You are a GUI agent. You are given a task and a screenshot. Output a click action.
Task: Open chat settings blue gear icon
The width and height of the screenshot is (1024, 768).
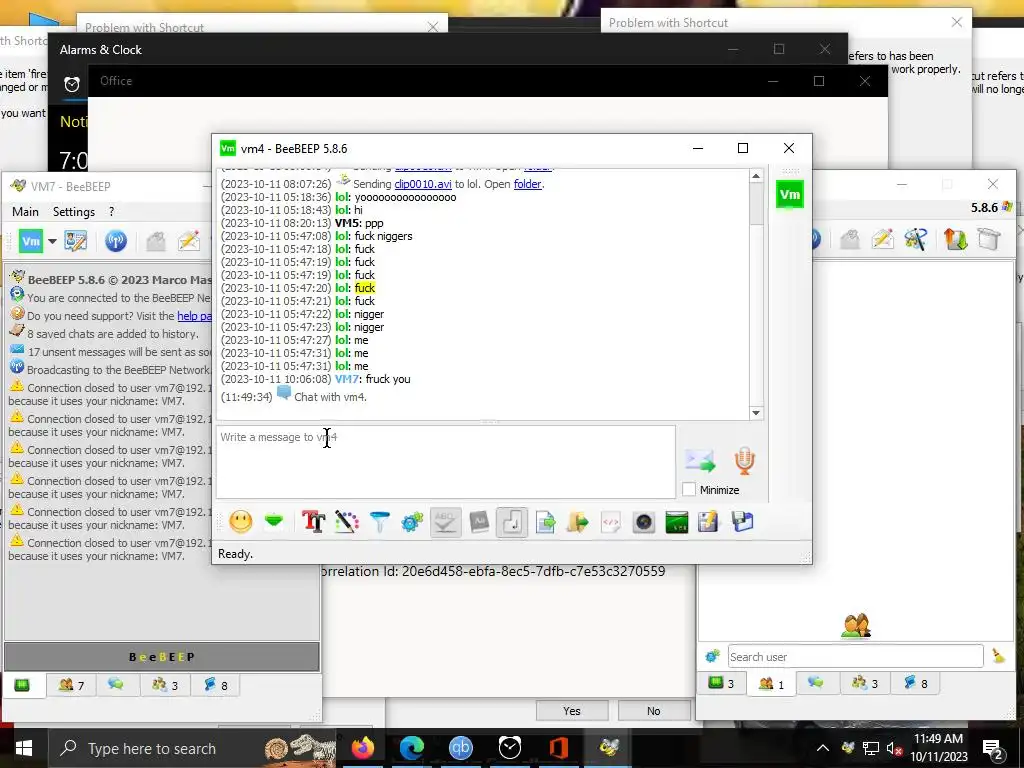coord(412,522)
